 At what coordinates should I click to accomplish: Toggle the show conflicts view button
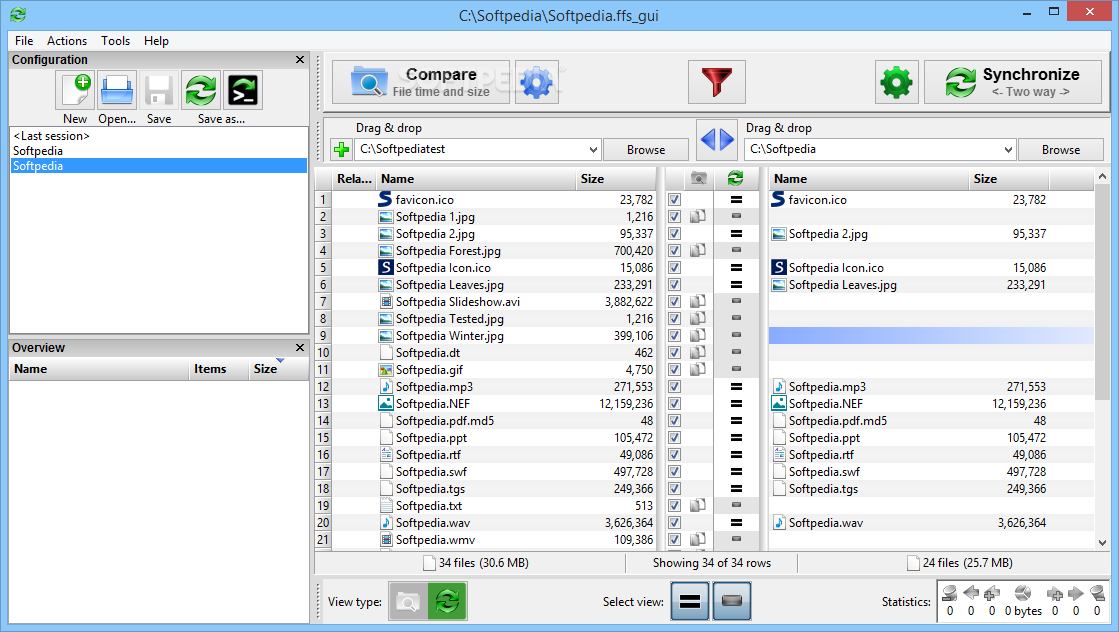pyautogui.click(x=731, y=601)
